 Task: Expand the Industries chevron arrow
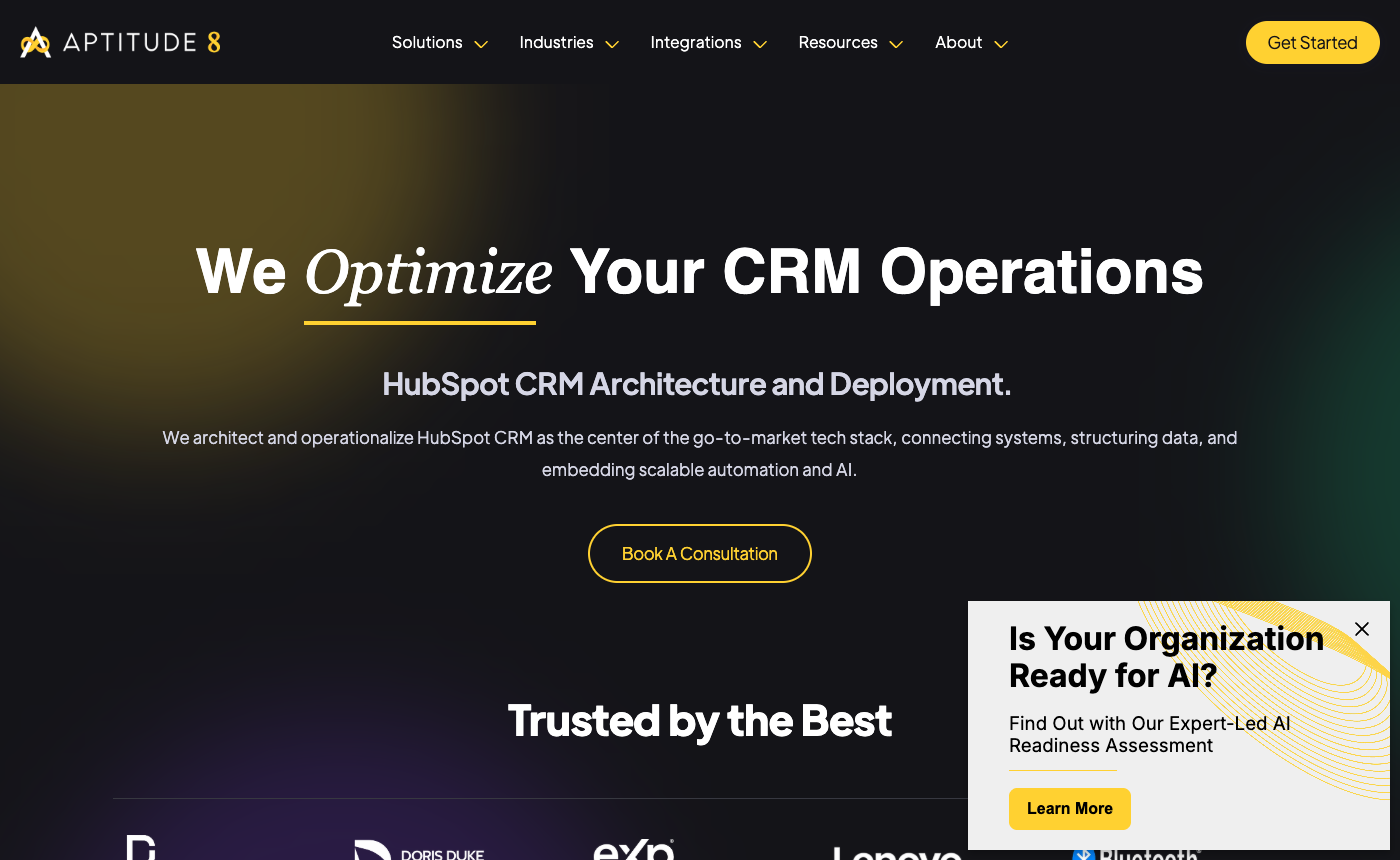pyautogui.click(x=612, y=44)
